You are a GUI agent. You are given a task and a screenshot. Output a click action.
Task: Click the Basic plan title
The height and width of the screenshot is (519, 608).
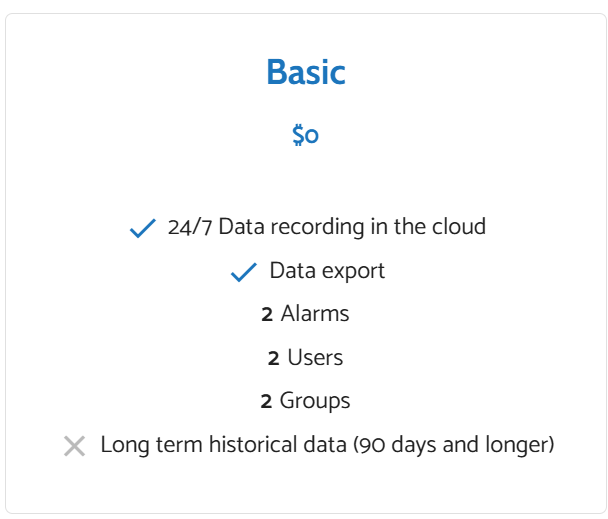pyautogui.click(x=305, y=73)
